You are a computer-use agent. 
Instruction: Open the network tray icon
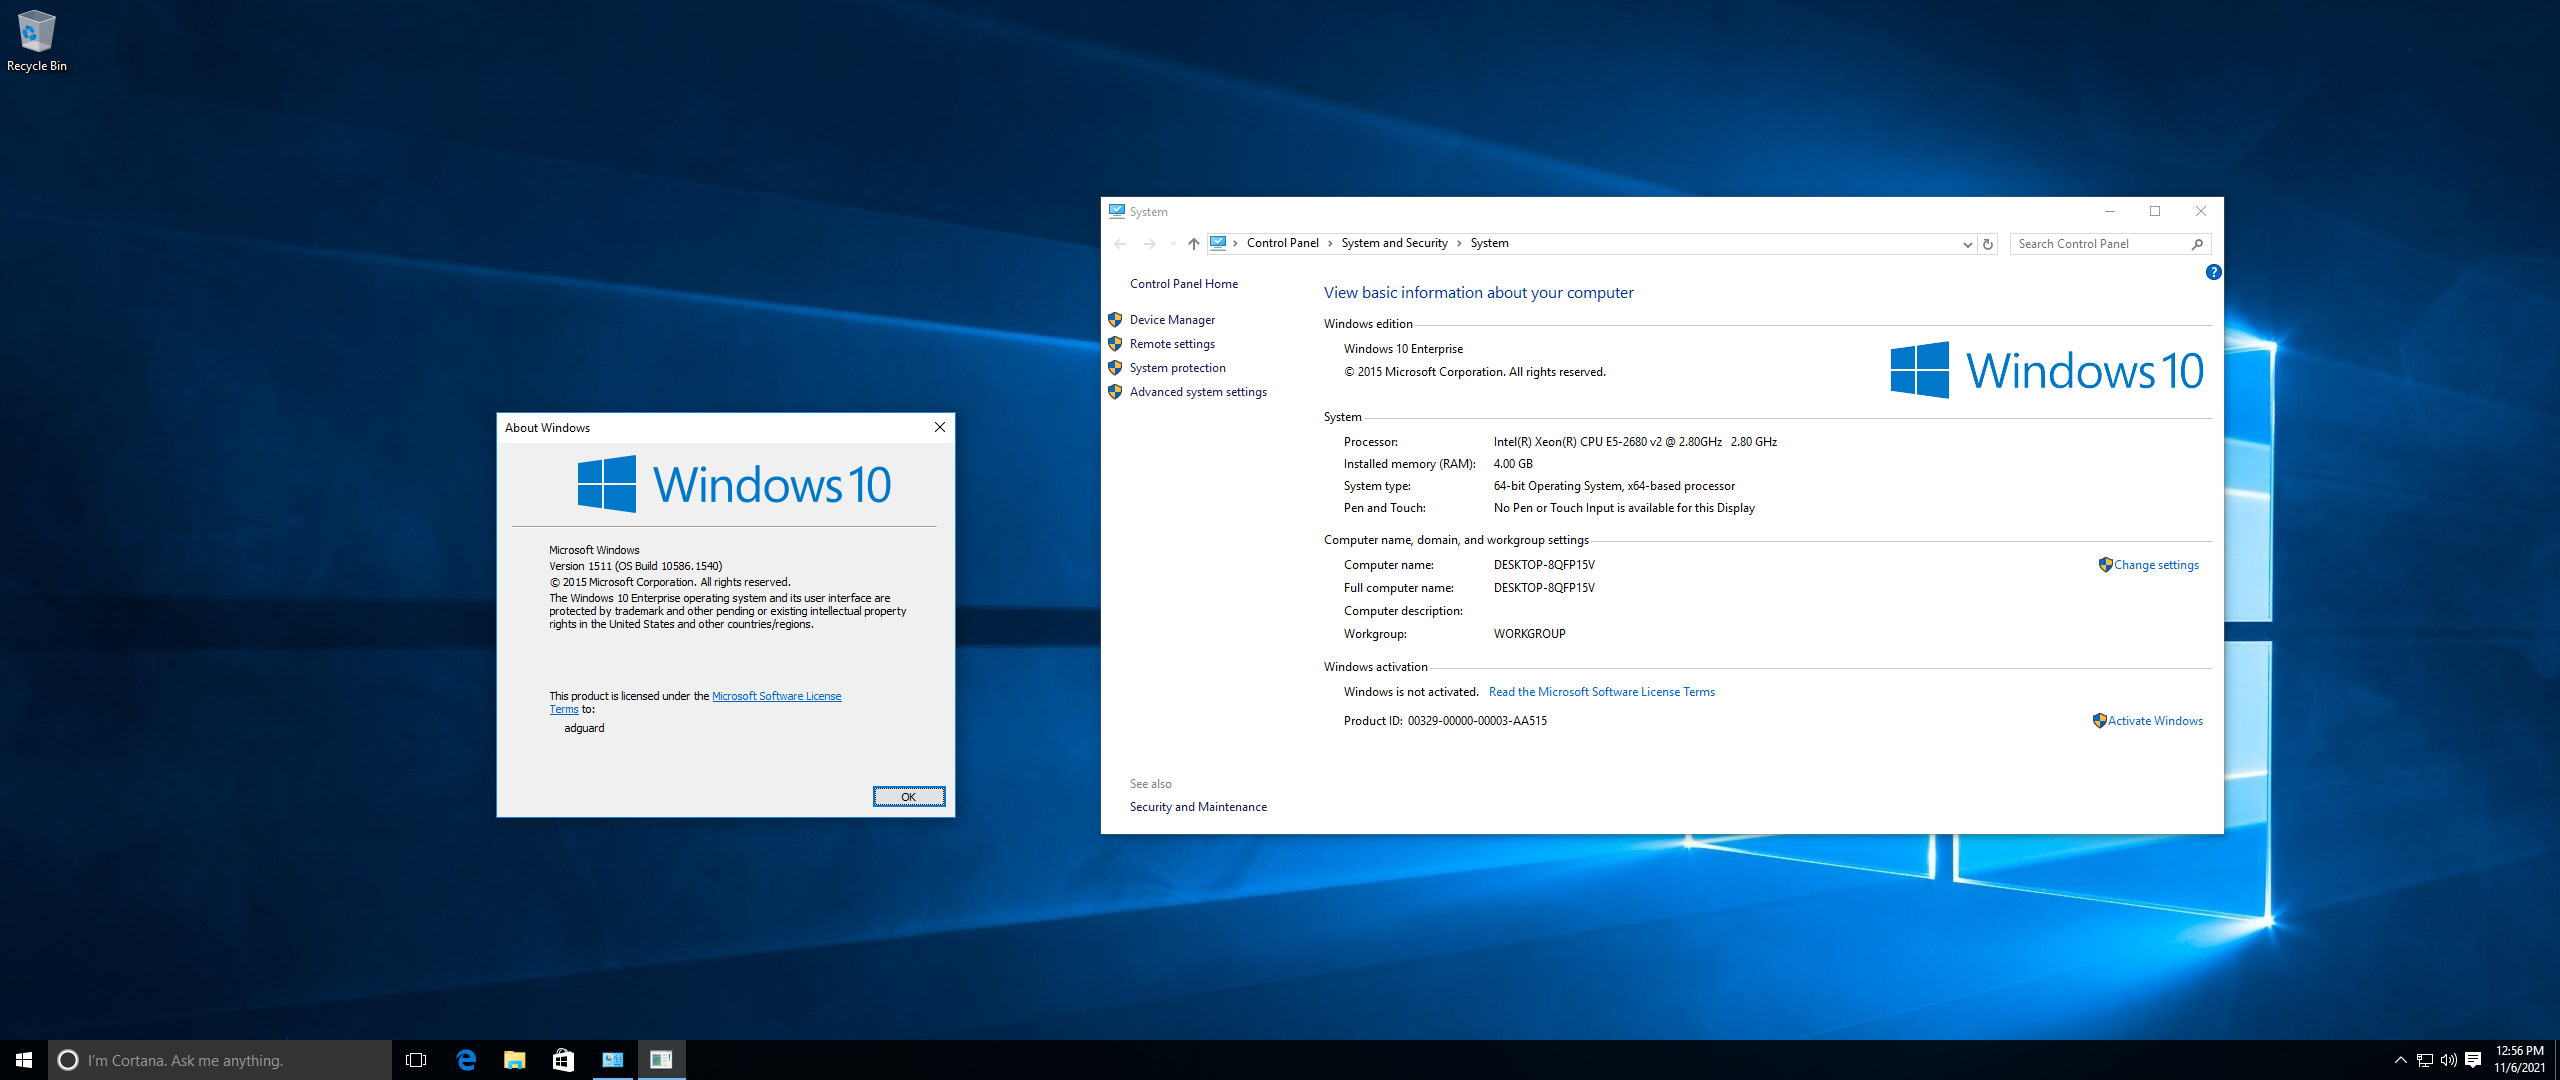click(x=2425, y=1060)
